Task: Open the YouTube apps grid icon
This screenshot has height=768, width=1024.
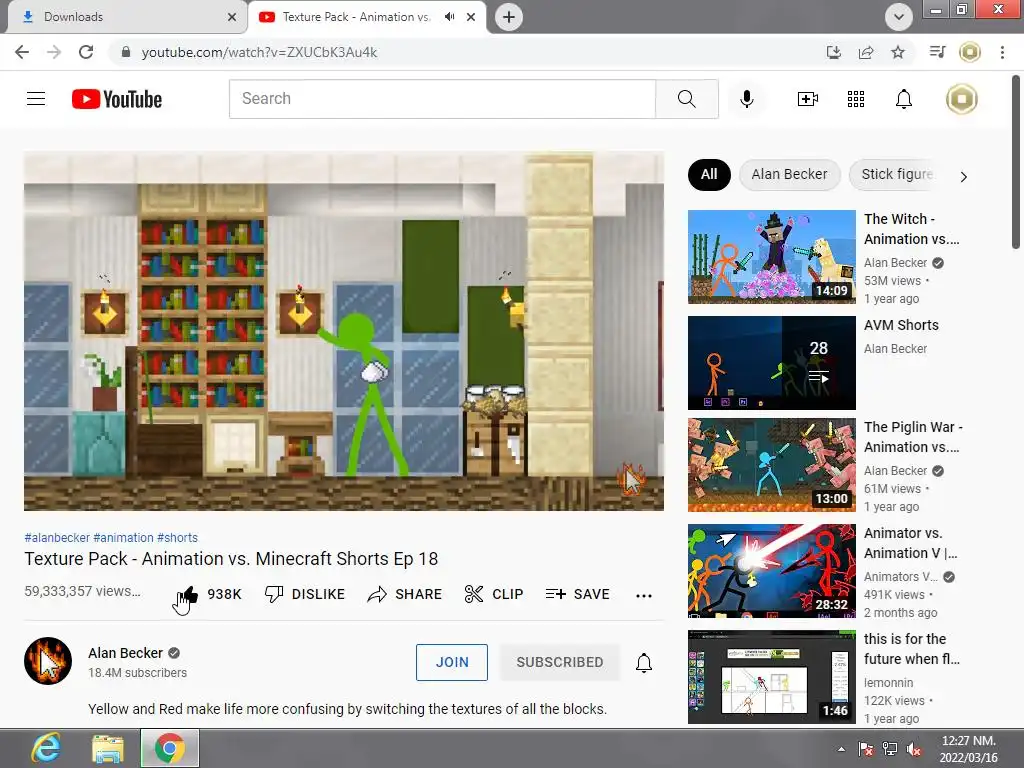Action: pyautogui.click(x=856, y=99)
